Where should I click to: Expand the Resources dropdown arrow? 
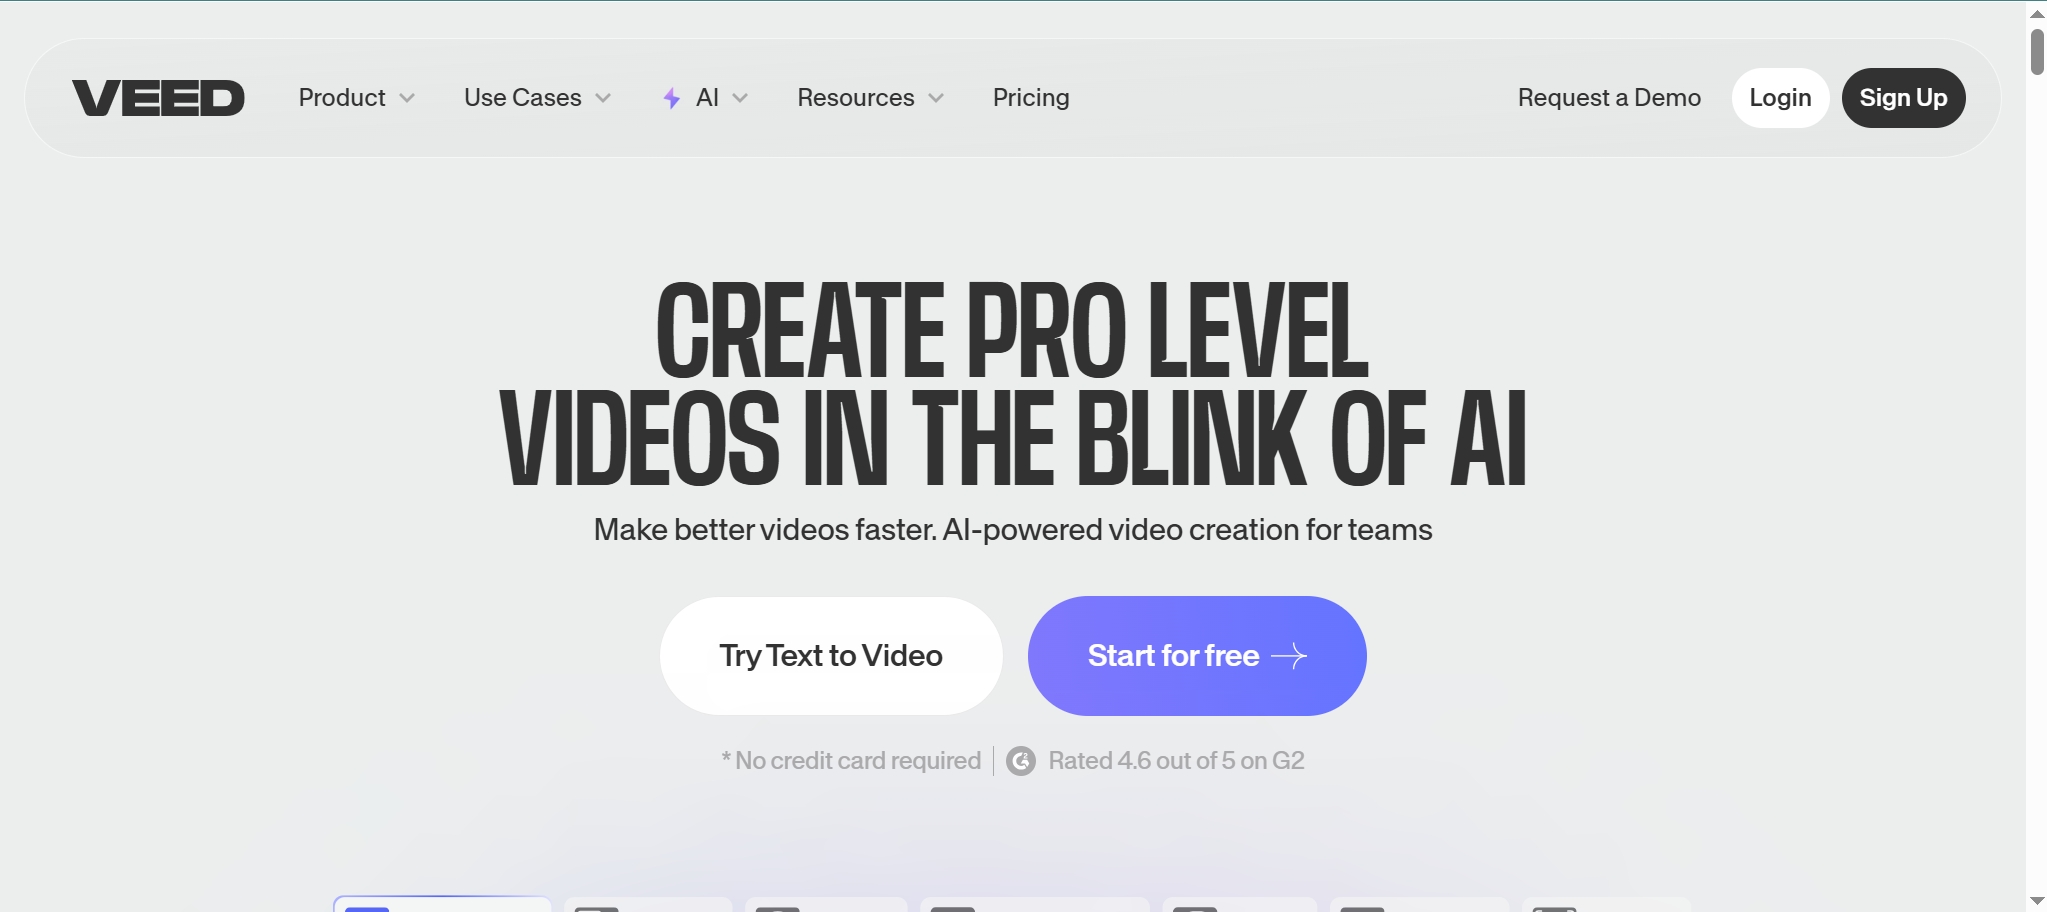[x=936, y=98]
